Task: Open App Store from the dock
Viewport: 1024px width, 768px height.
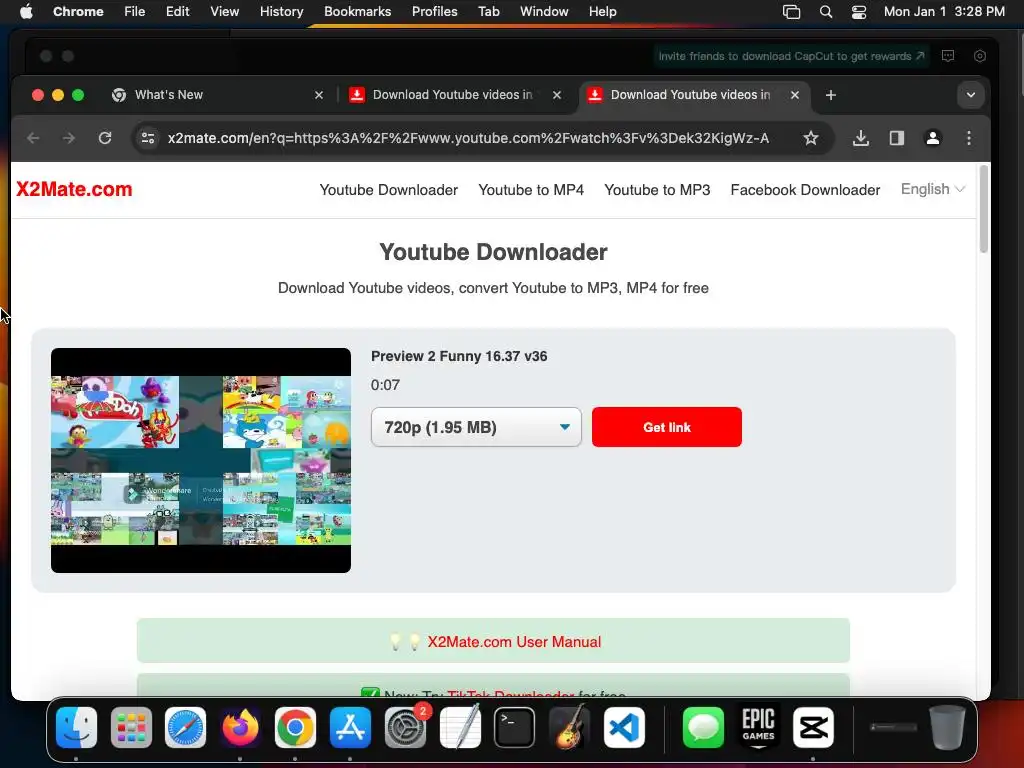Action: (x=350, y=728)
